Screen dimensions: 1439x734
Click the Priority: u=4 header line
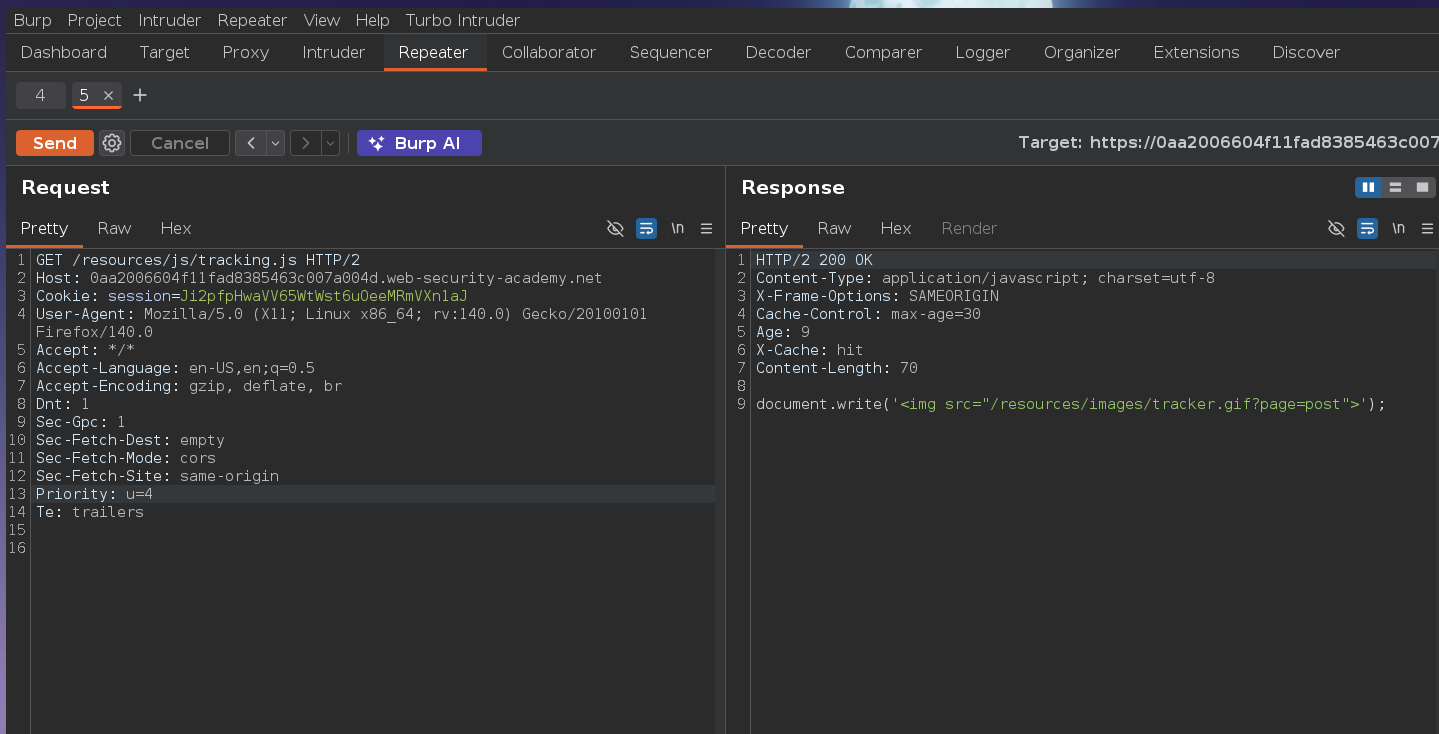(94, 494)
